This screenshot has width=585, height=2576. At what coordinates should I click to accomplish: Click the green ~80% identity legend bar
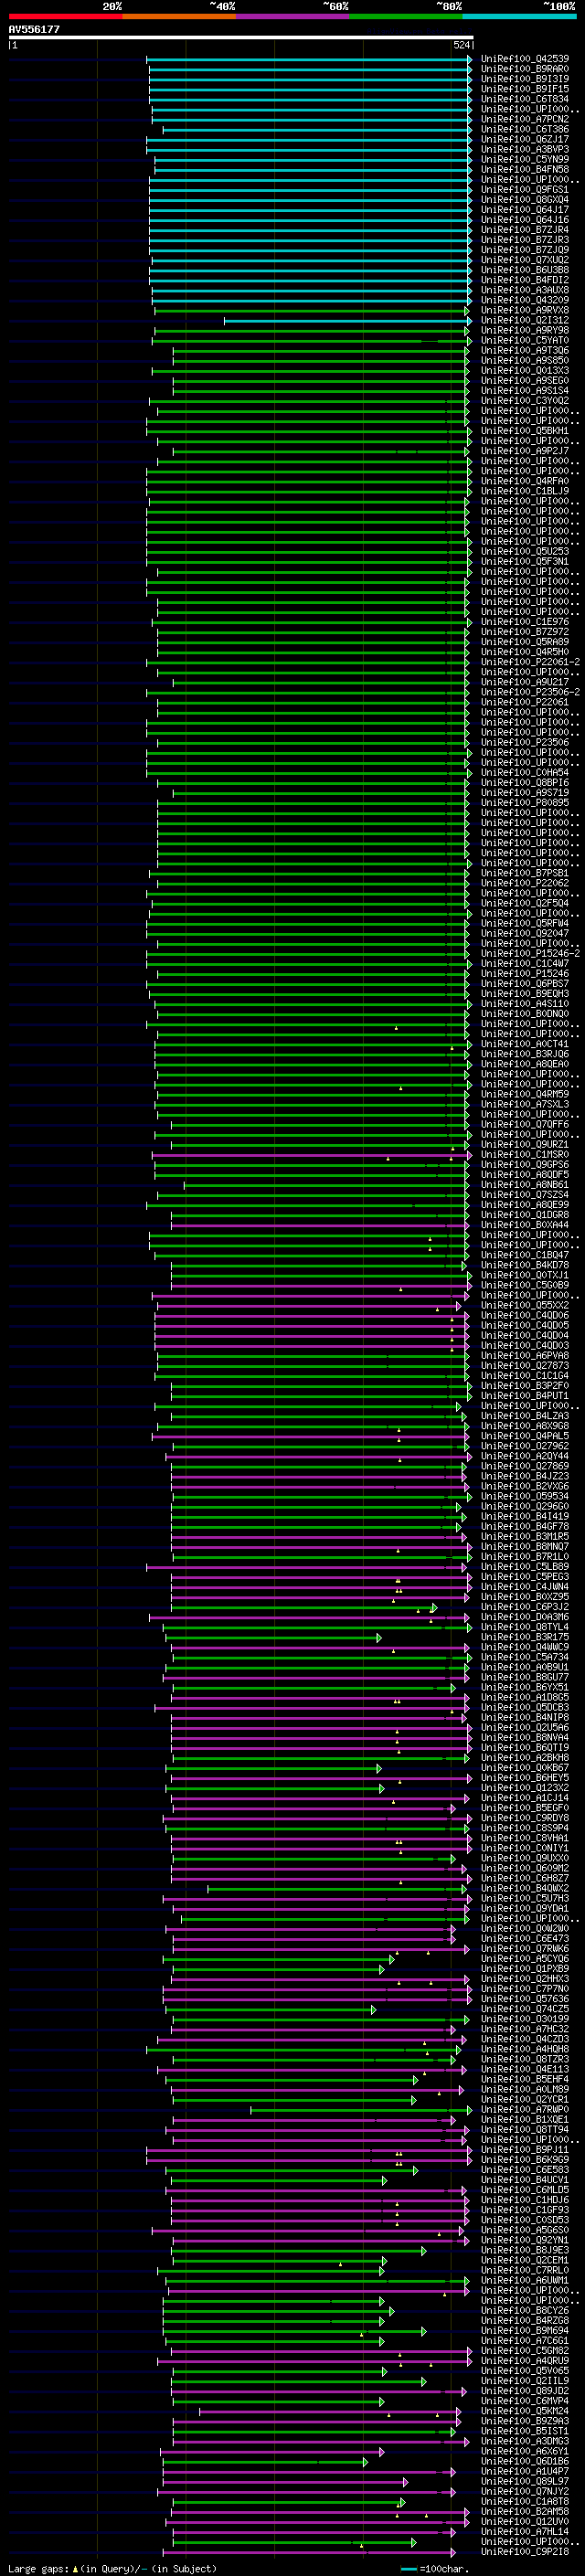click(406, 16)
